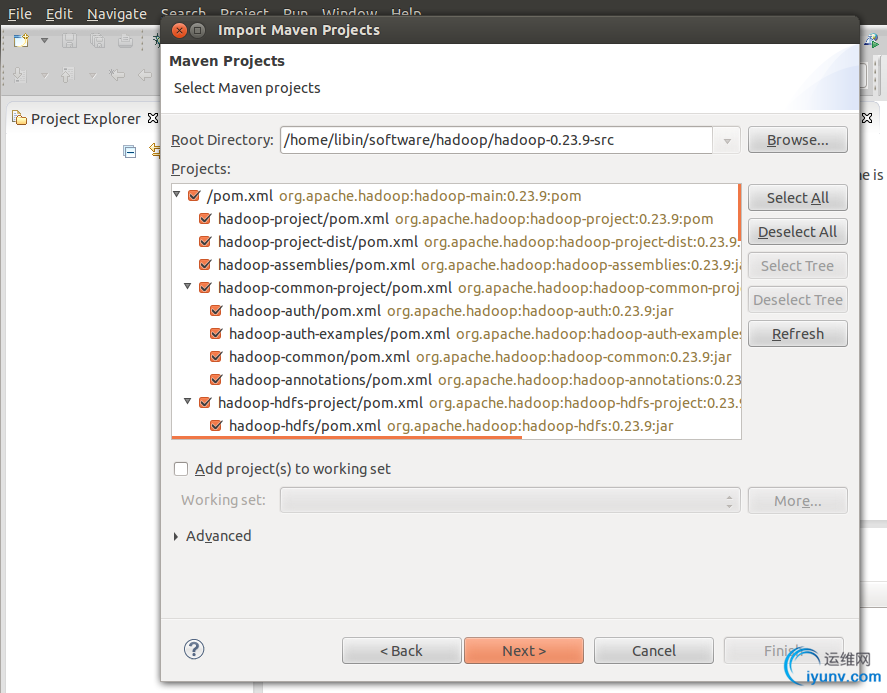Collapse the root /pom.xml tree node

[176, 195]
